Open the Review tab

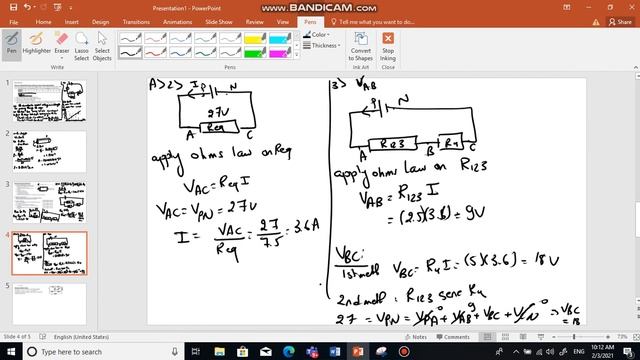(x=254, y=22)
